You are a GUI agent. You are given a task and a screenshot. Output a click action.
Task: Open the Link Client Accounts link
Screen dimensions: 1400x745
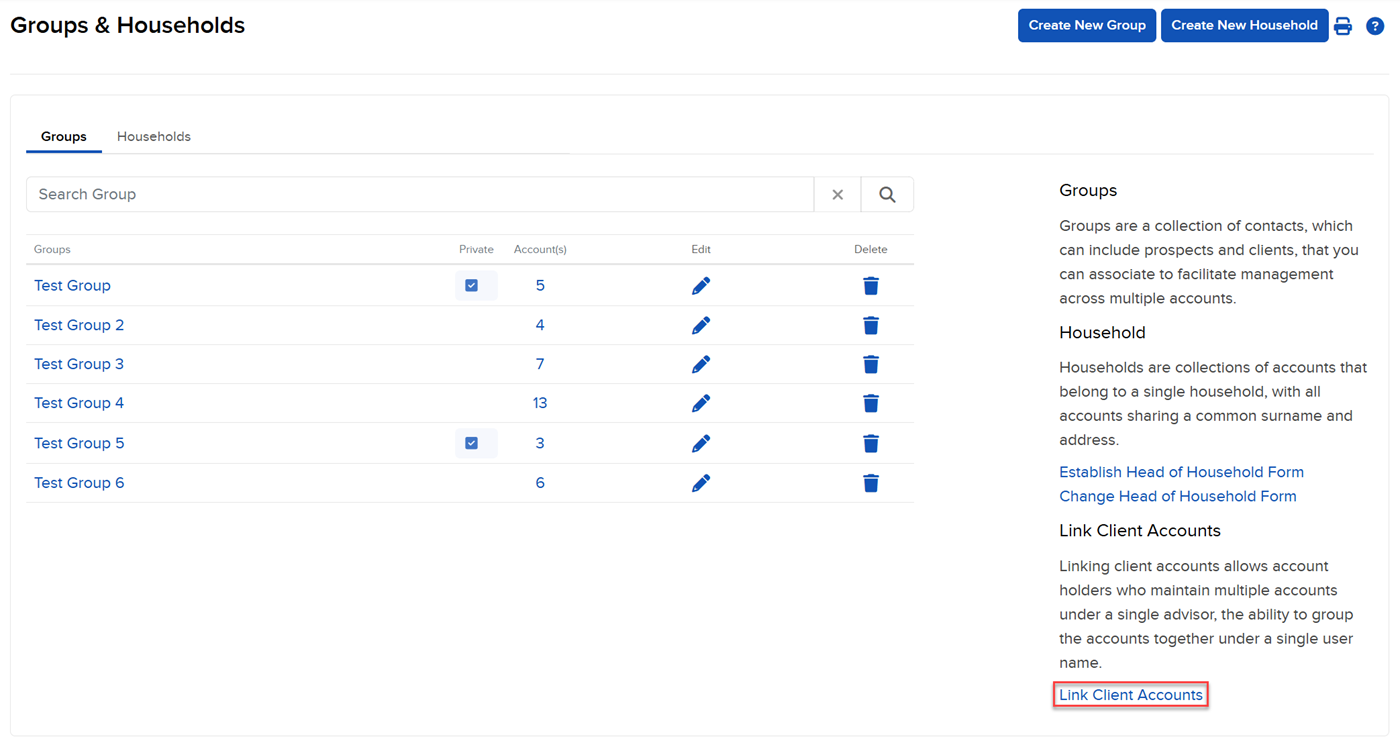(1130, 694)
